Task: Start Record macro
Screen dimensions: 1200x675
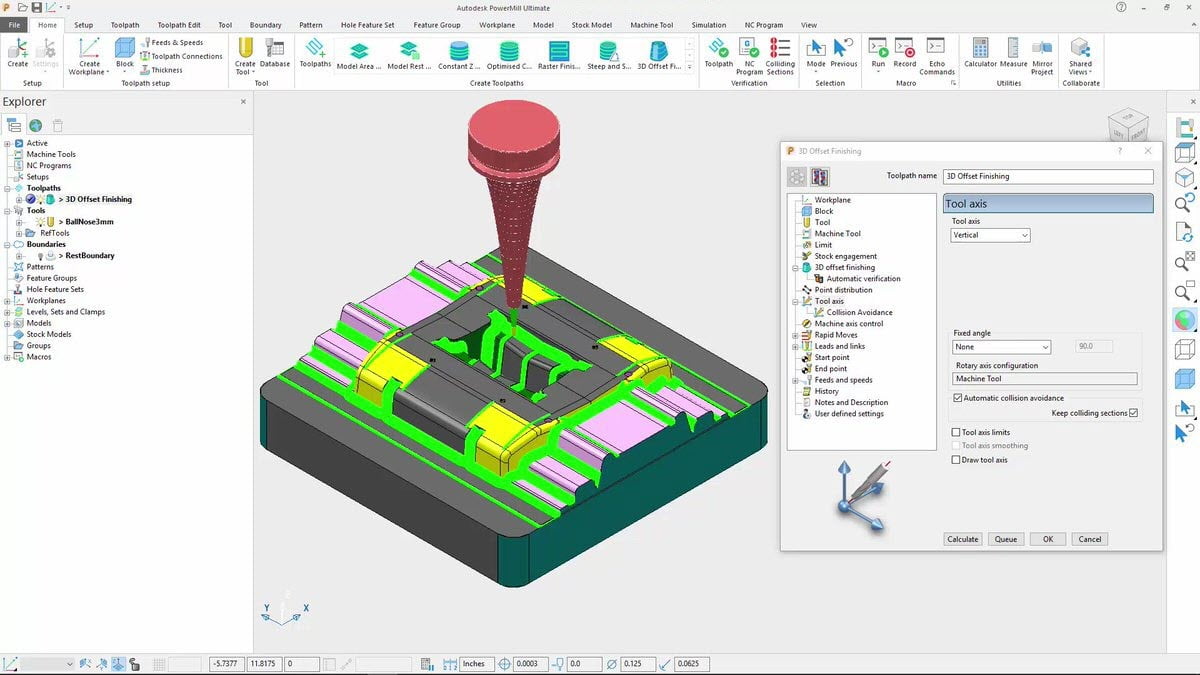Action: pos(905,53)
